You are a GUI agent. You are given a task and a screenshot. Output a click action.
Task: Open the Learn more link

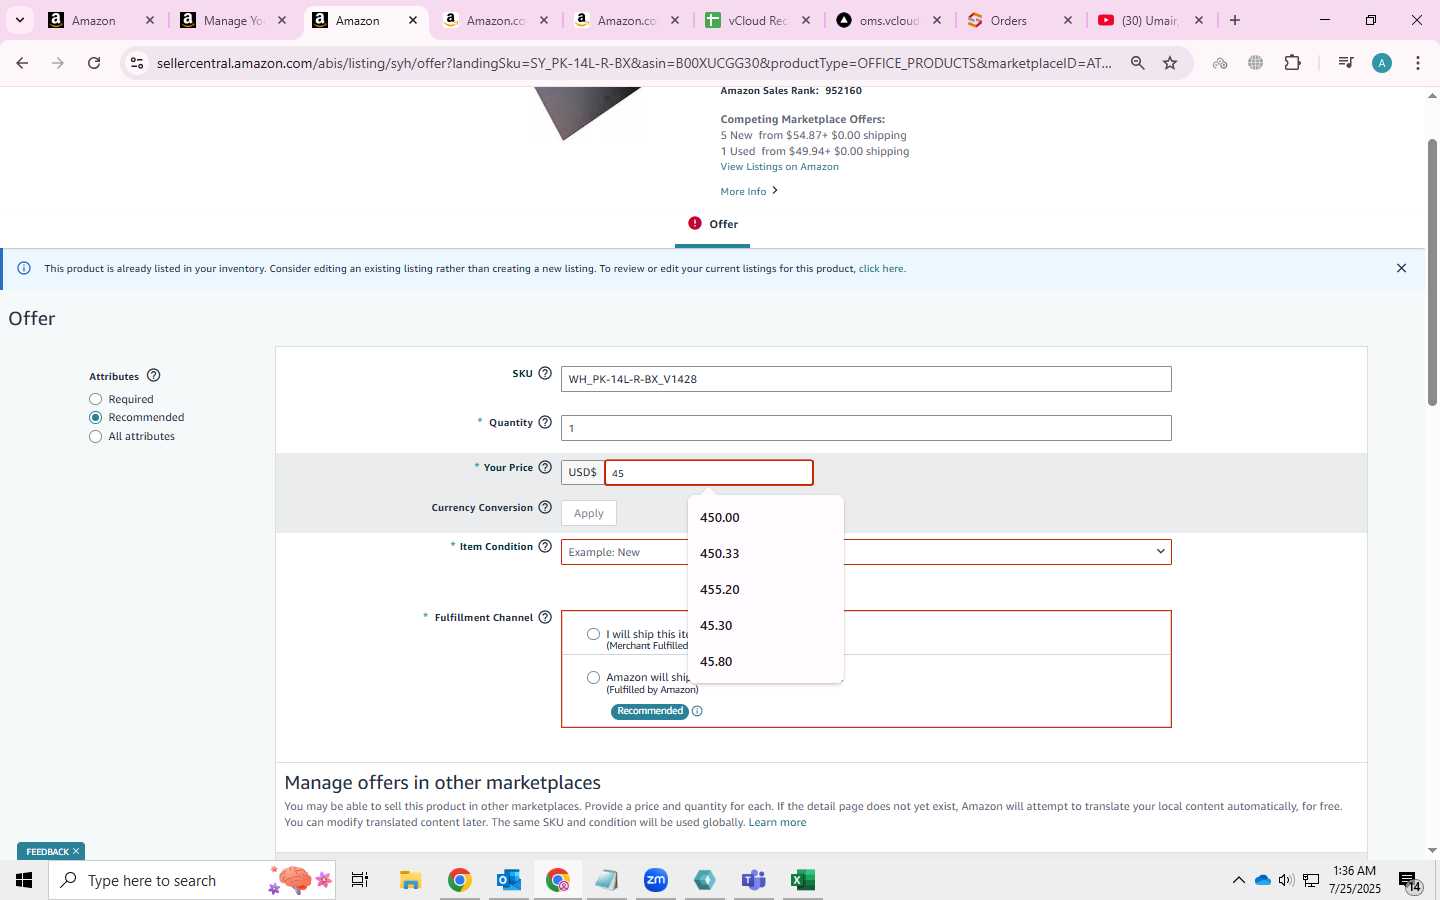point(777,822)
